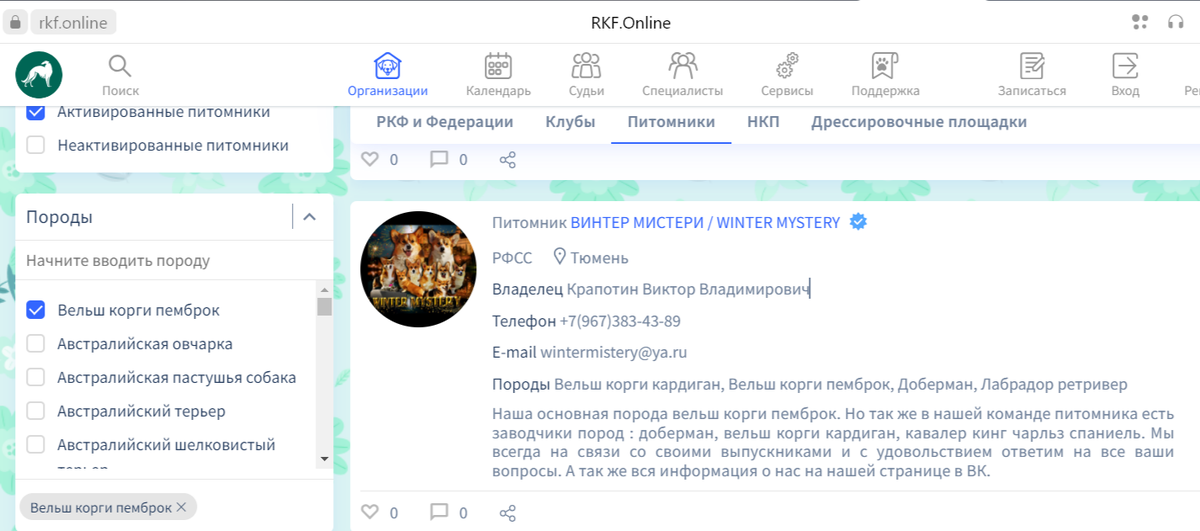1200x531 pixels.
Task: Share the upper kennel card
Action: [507, 160]
